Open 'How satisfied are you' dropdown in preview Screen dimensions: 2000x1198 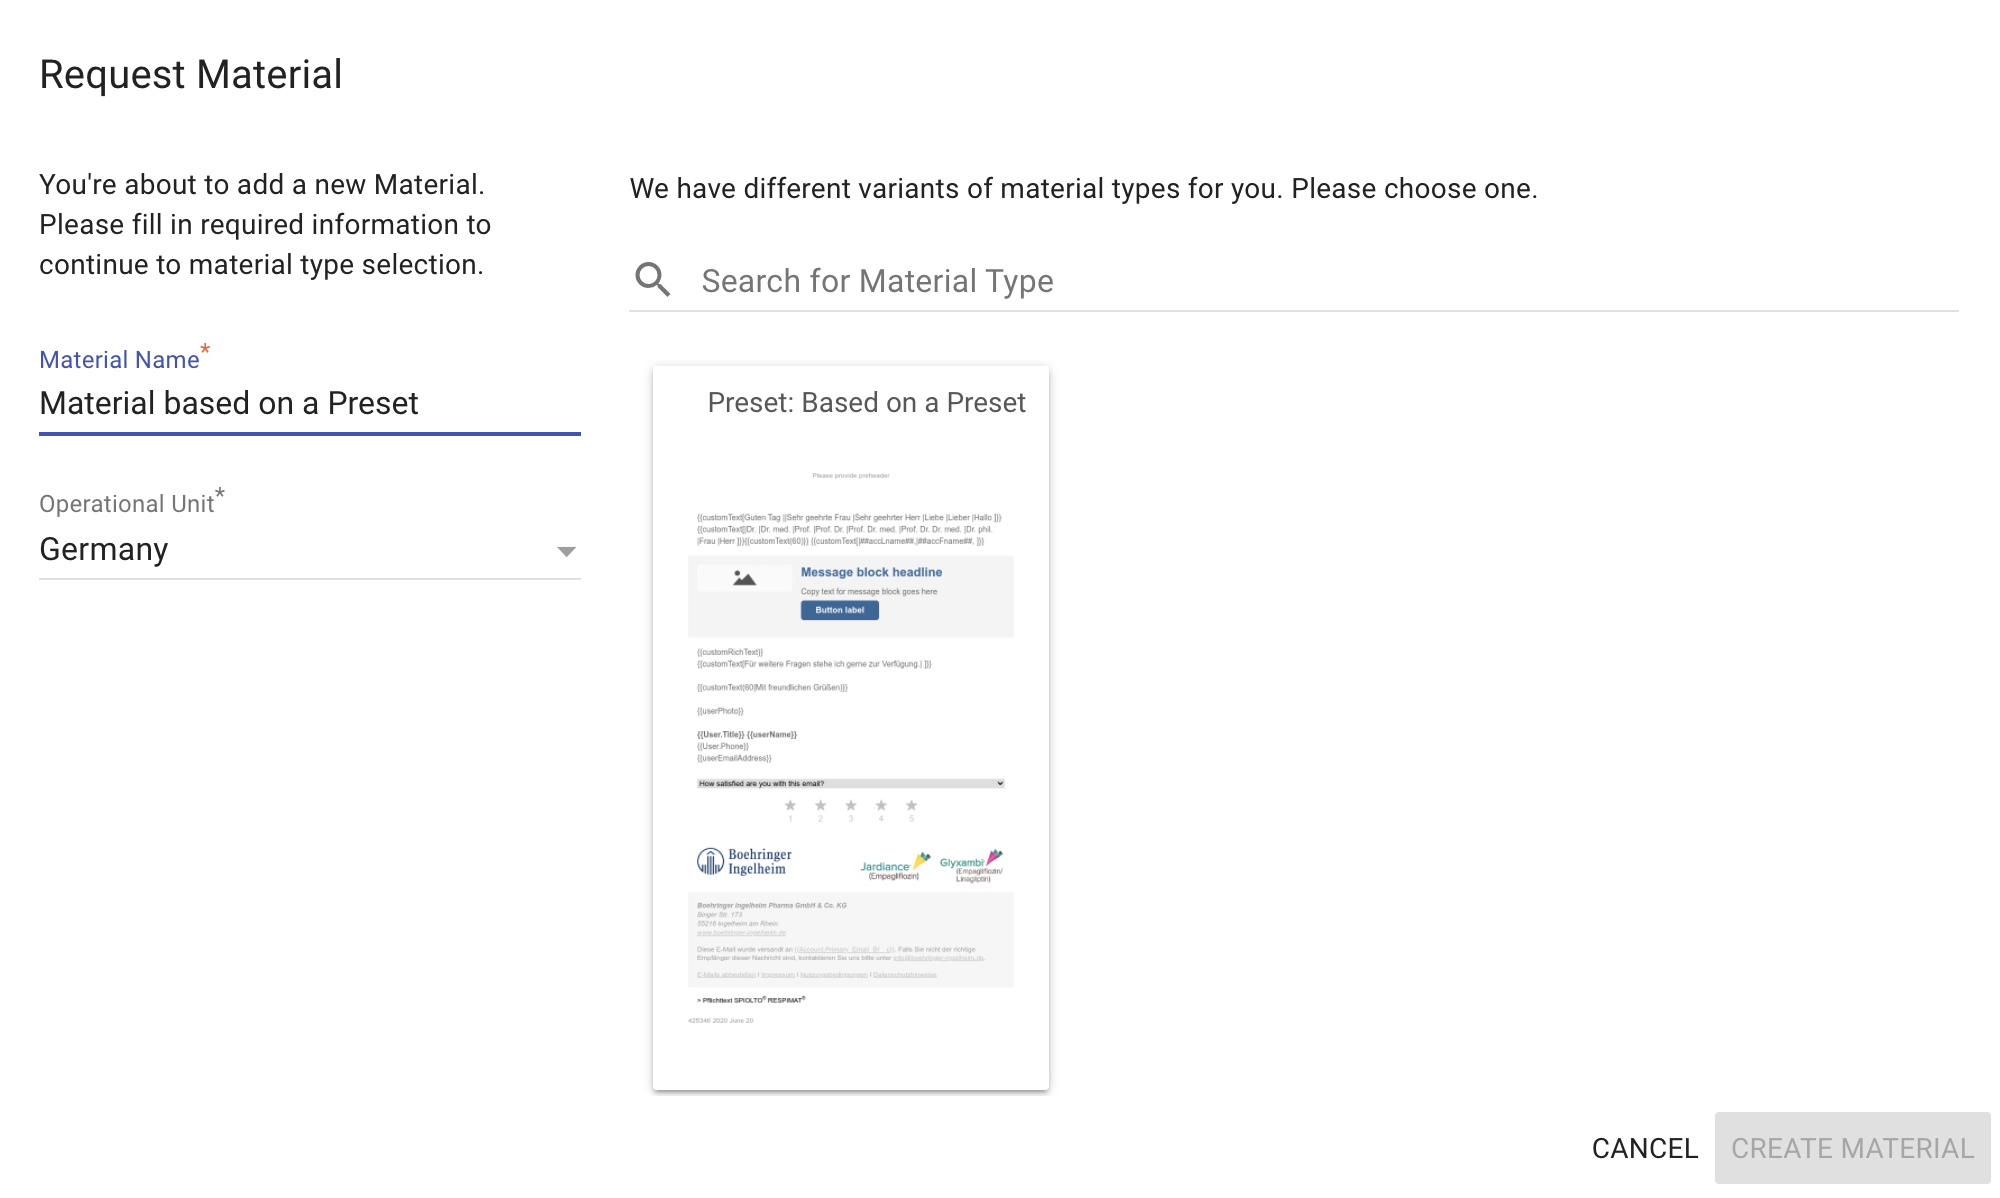click(850, 783)
